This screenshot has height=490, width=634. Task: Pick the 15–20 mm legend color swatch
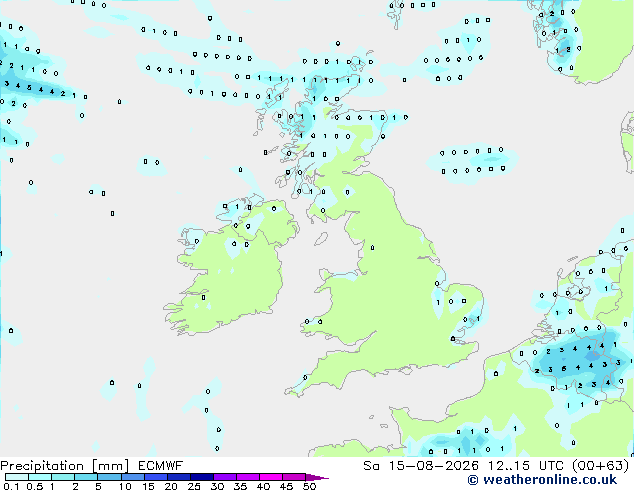(156, 477)
